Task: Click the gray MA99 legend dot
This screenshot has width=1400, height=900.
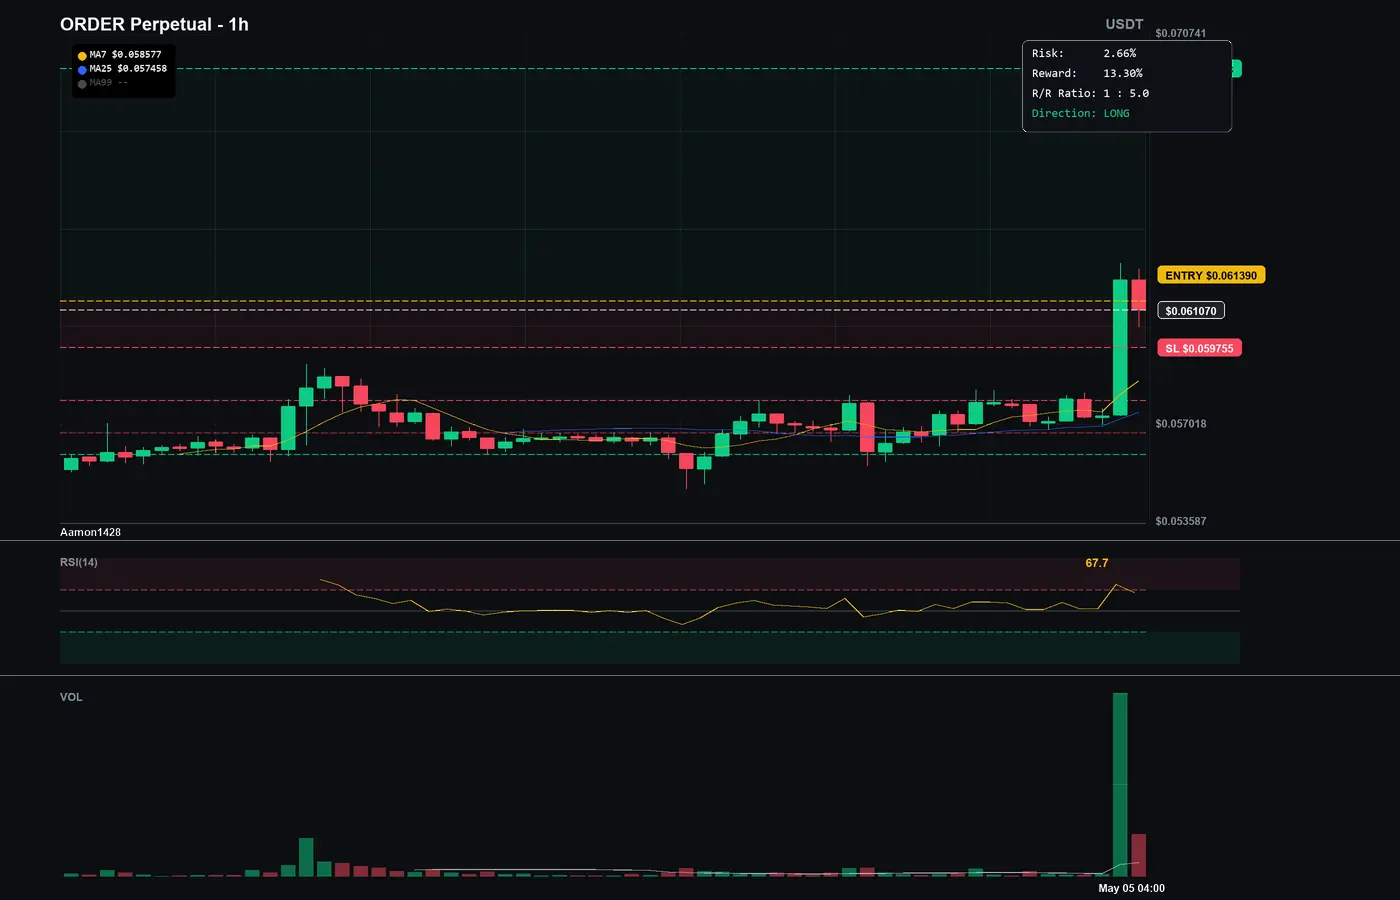Action: (x=82, y=84)
